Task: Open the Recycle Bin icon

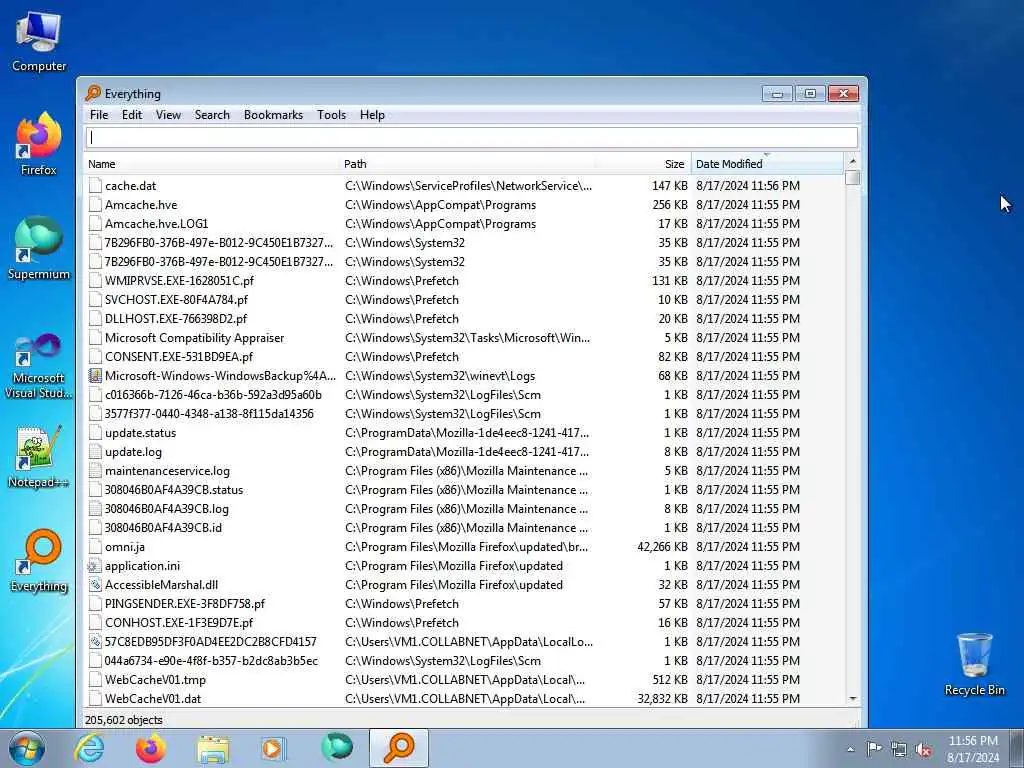Action: click(x=974, y=664)
